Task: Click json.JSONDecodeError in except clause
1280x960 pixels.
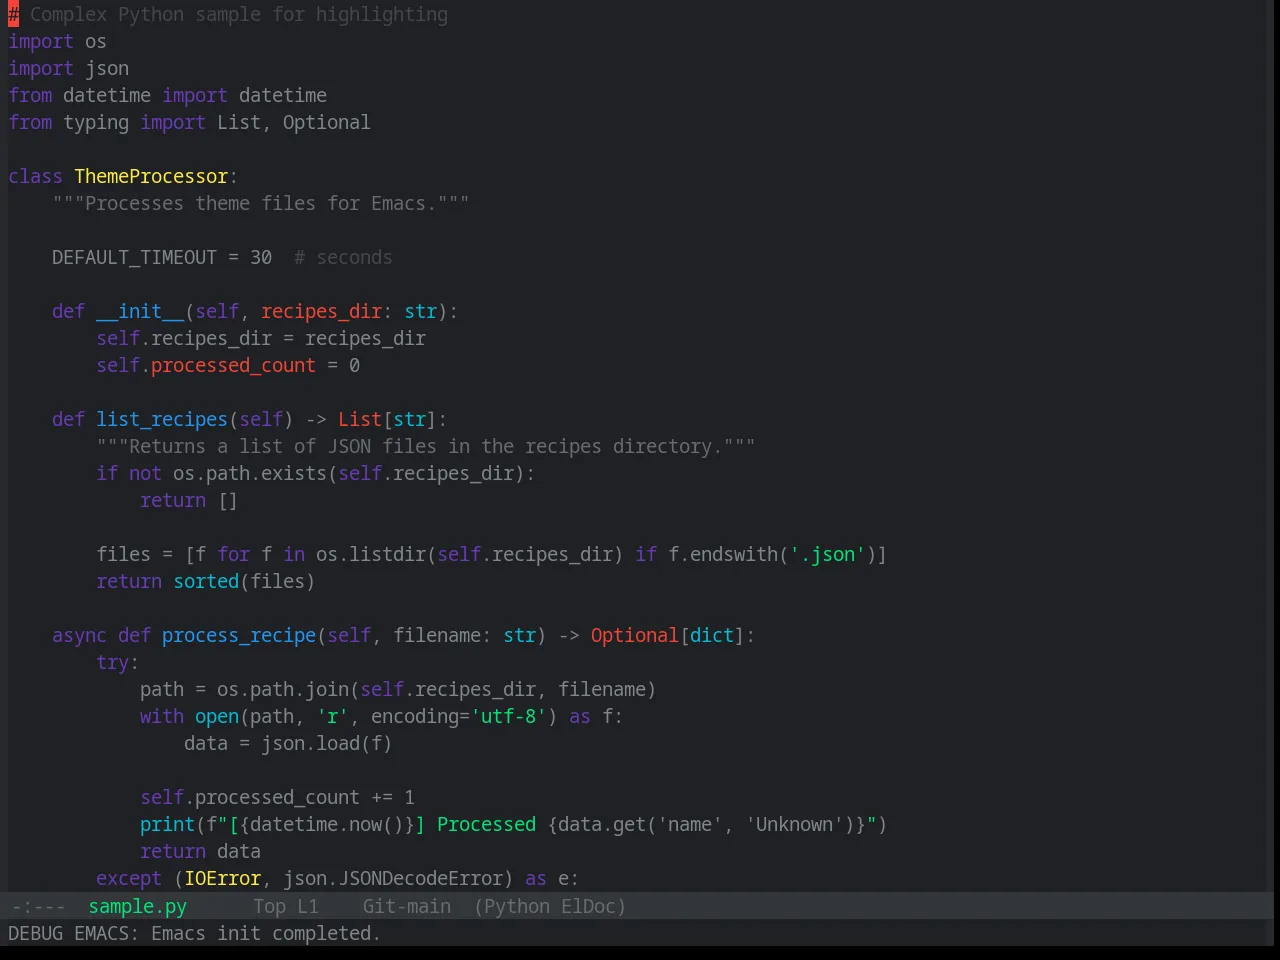Action: point(393,878)
